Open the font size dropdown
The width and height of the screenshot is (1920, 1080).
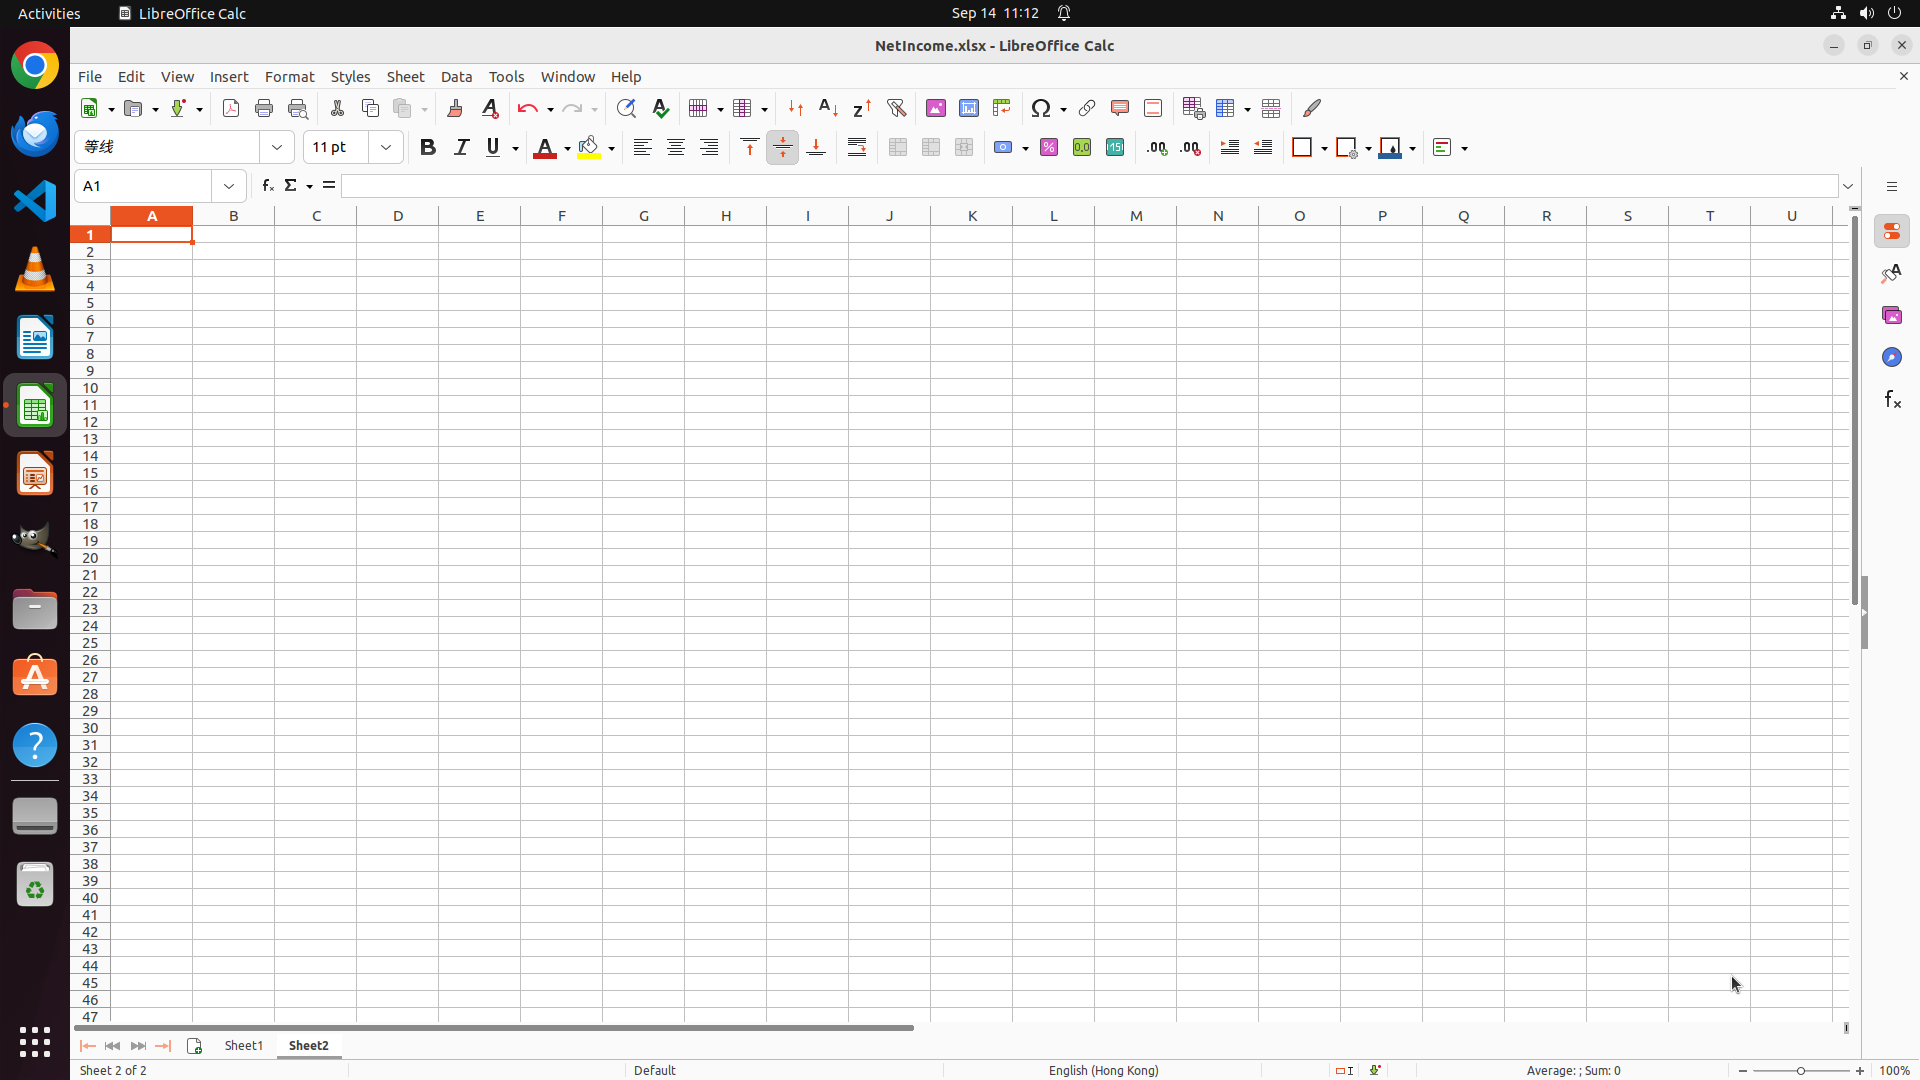386,148
